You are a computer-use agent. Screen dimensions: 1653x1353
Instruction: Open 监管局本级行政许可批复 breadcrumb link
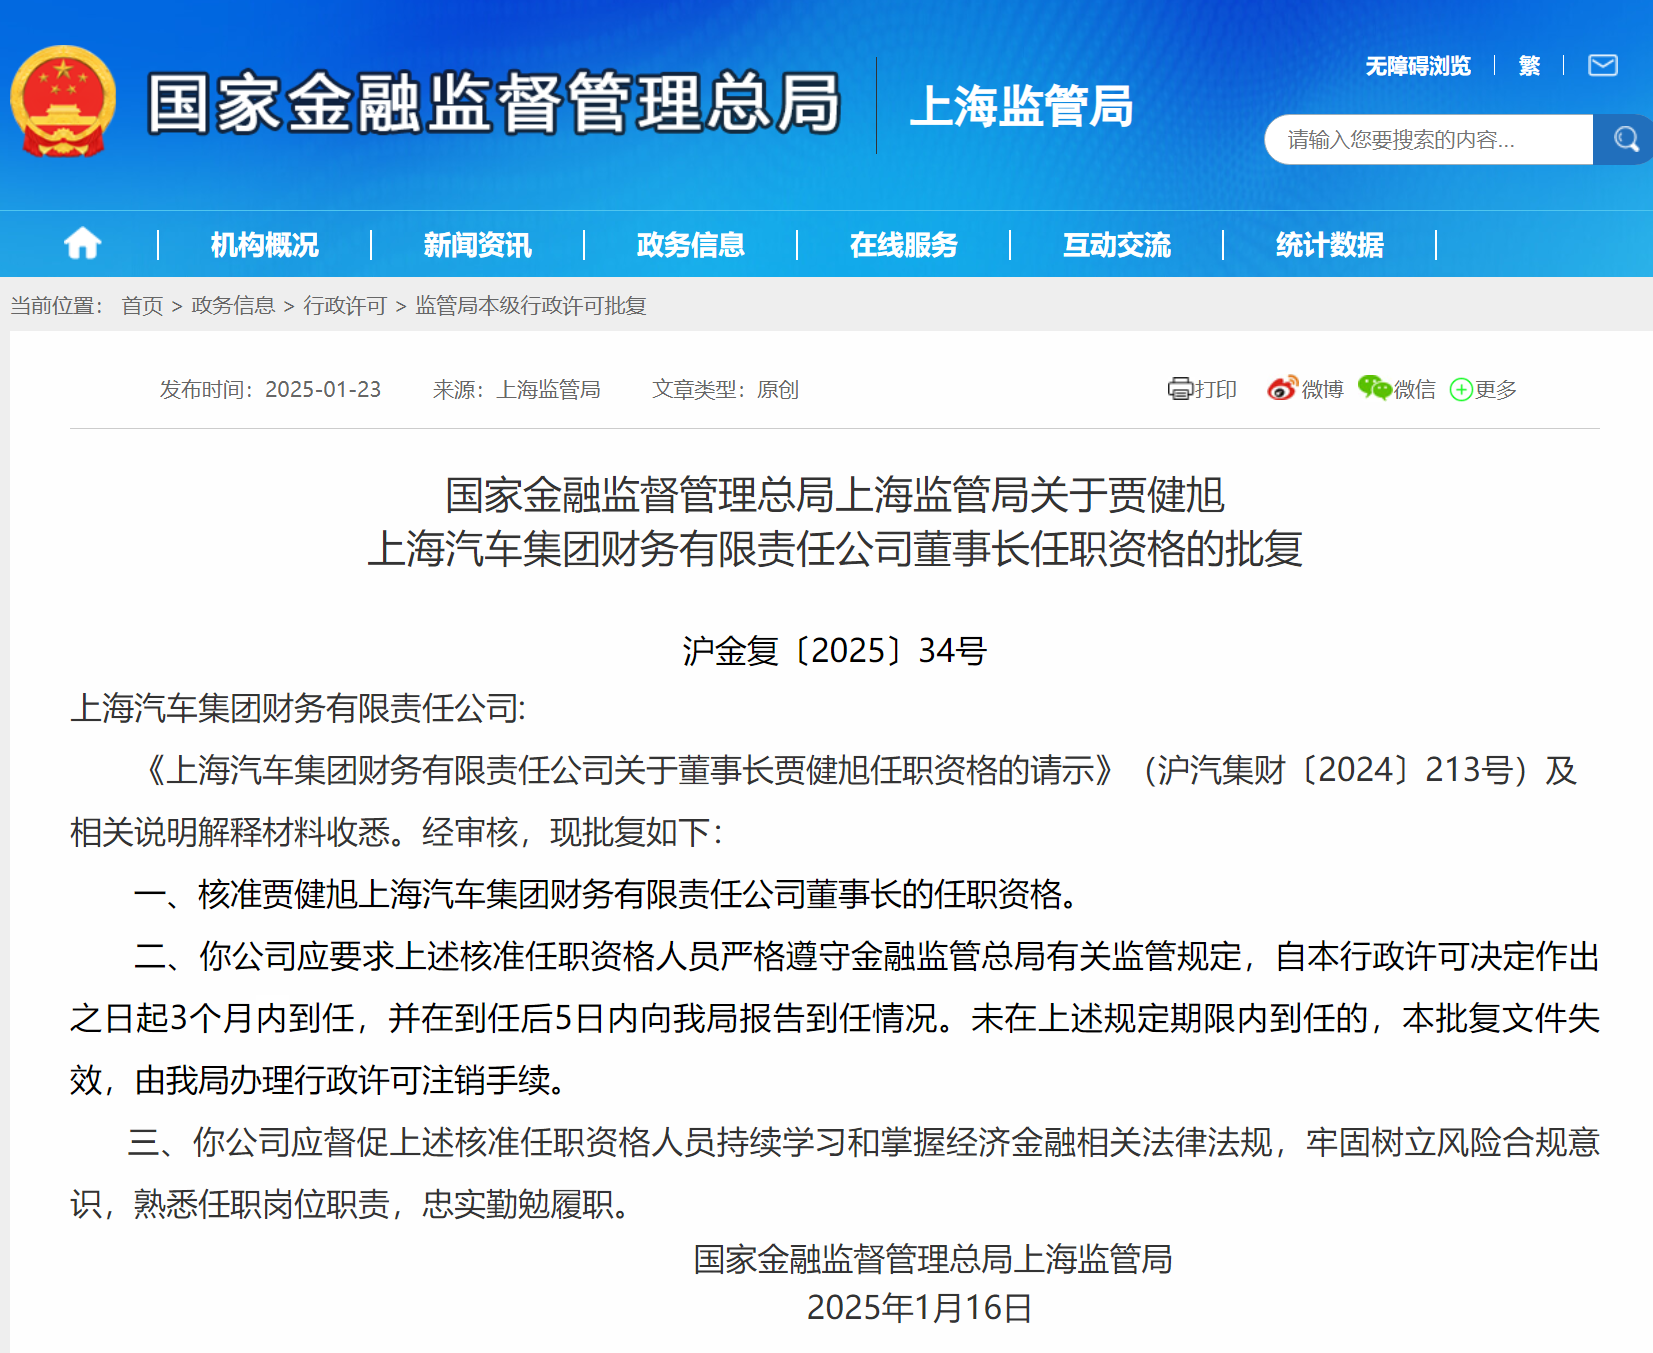click(x=530, y=306)
